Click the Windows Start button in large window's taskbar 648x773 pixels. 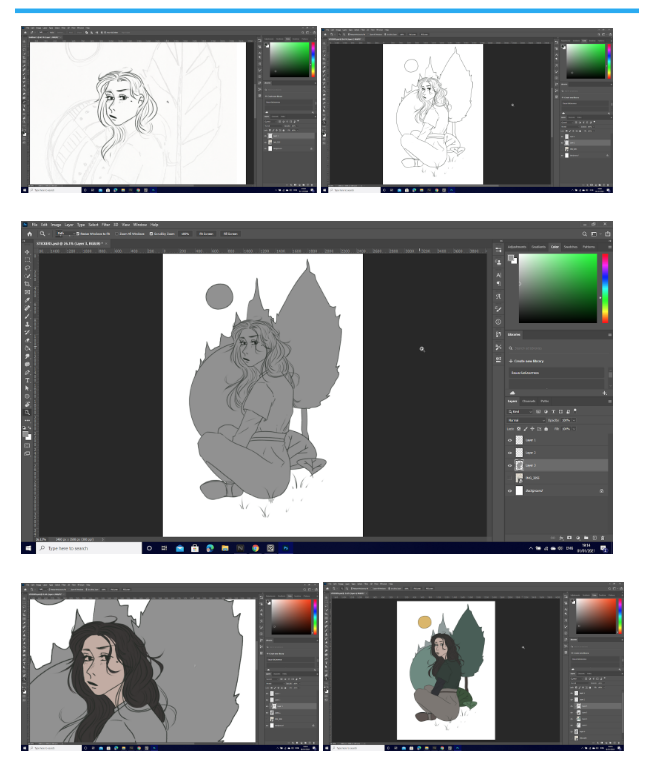28,548
